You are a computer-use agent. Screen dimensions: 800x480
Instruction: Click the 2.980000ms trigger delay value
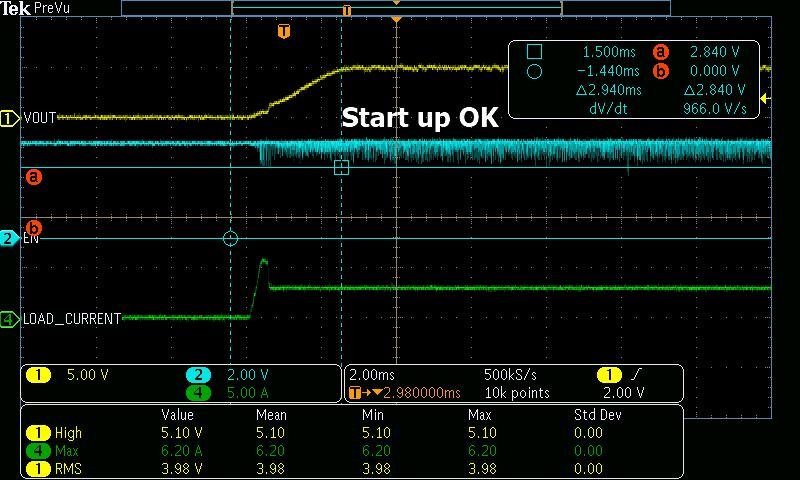[x=422, y=393]
